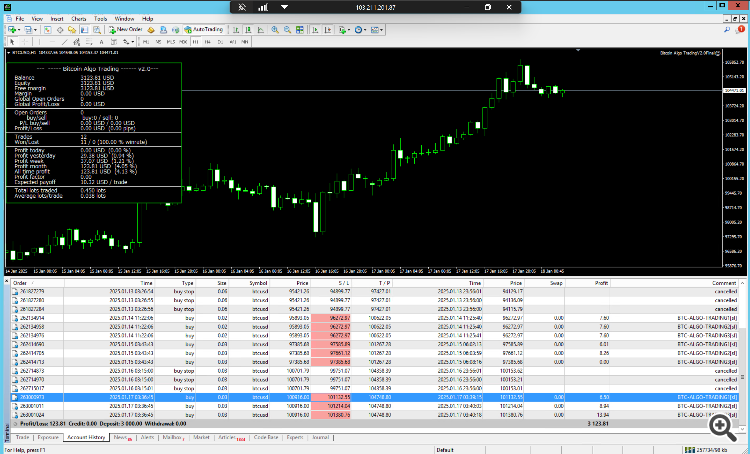
Task: Open the arrows objects dropdown
Action: point(132,42)
